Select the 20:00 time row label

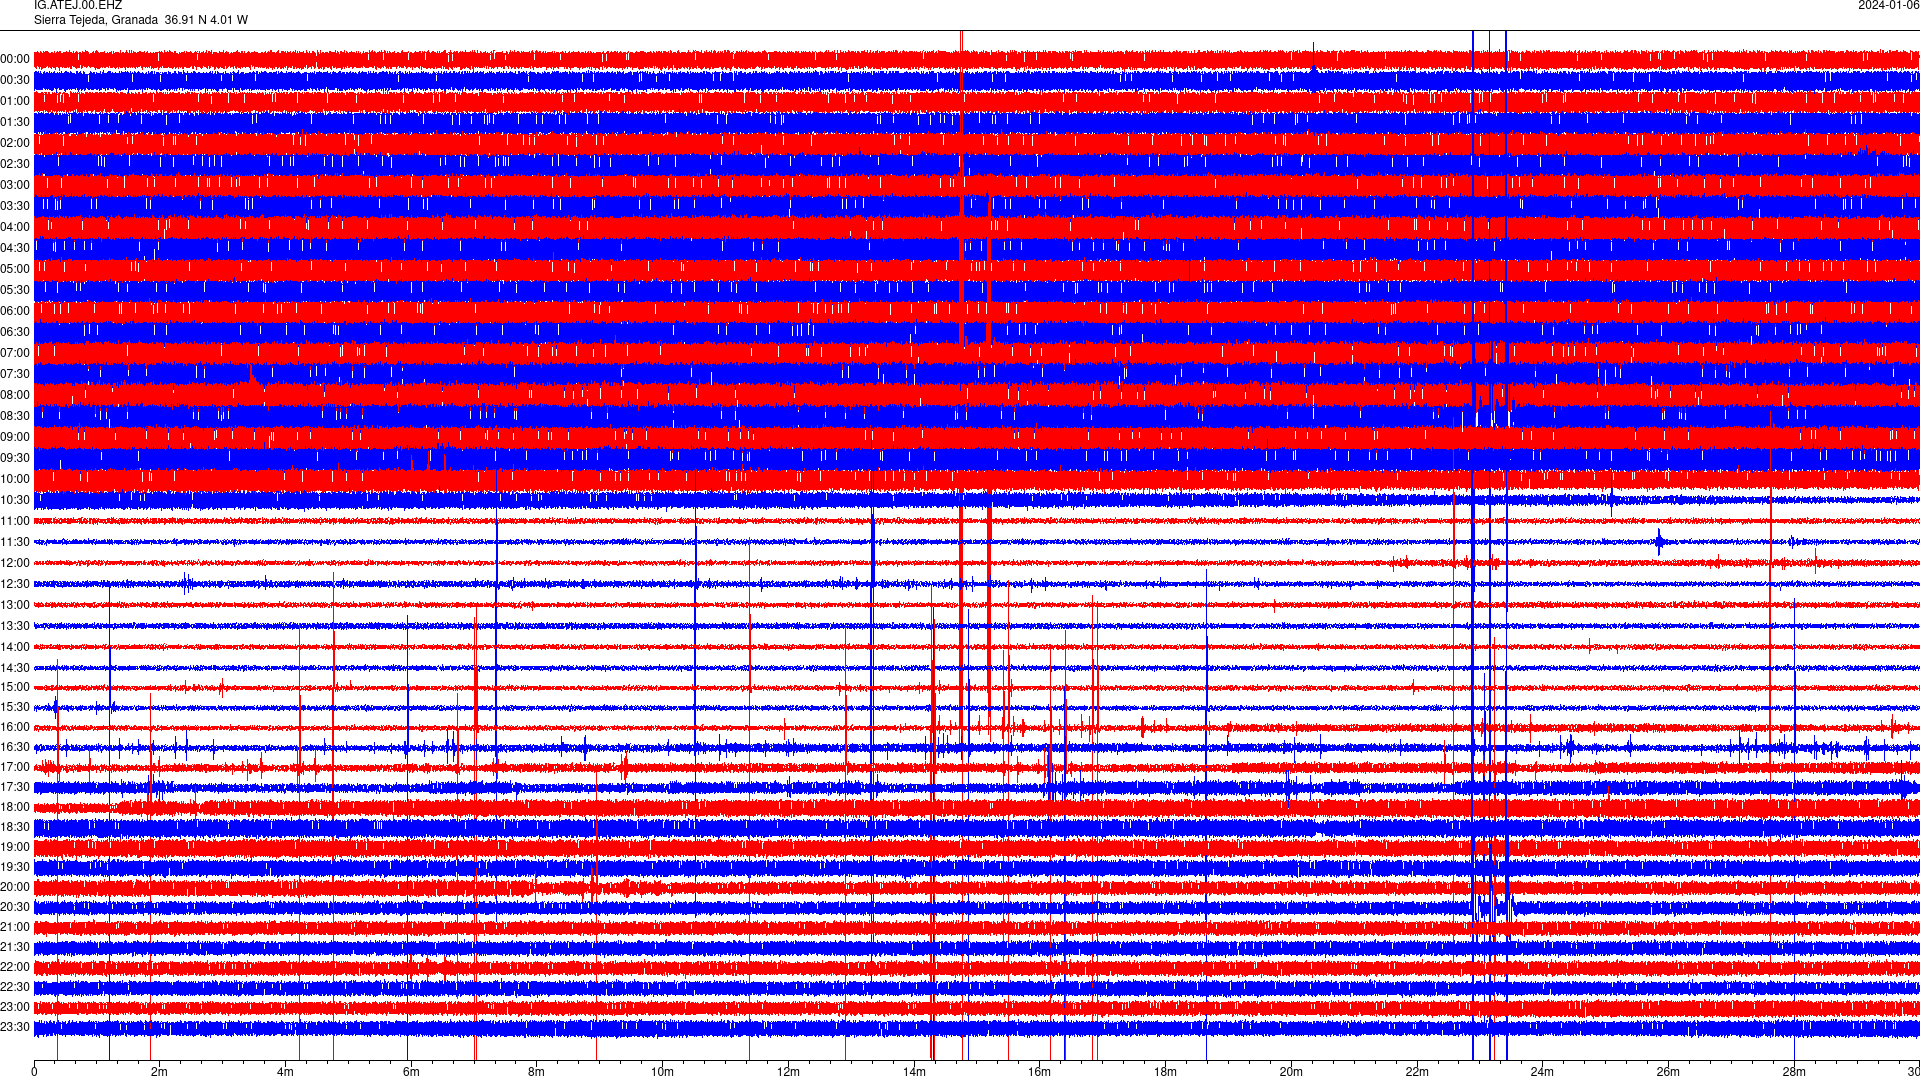point(15,887)
